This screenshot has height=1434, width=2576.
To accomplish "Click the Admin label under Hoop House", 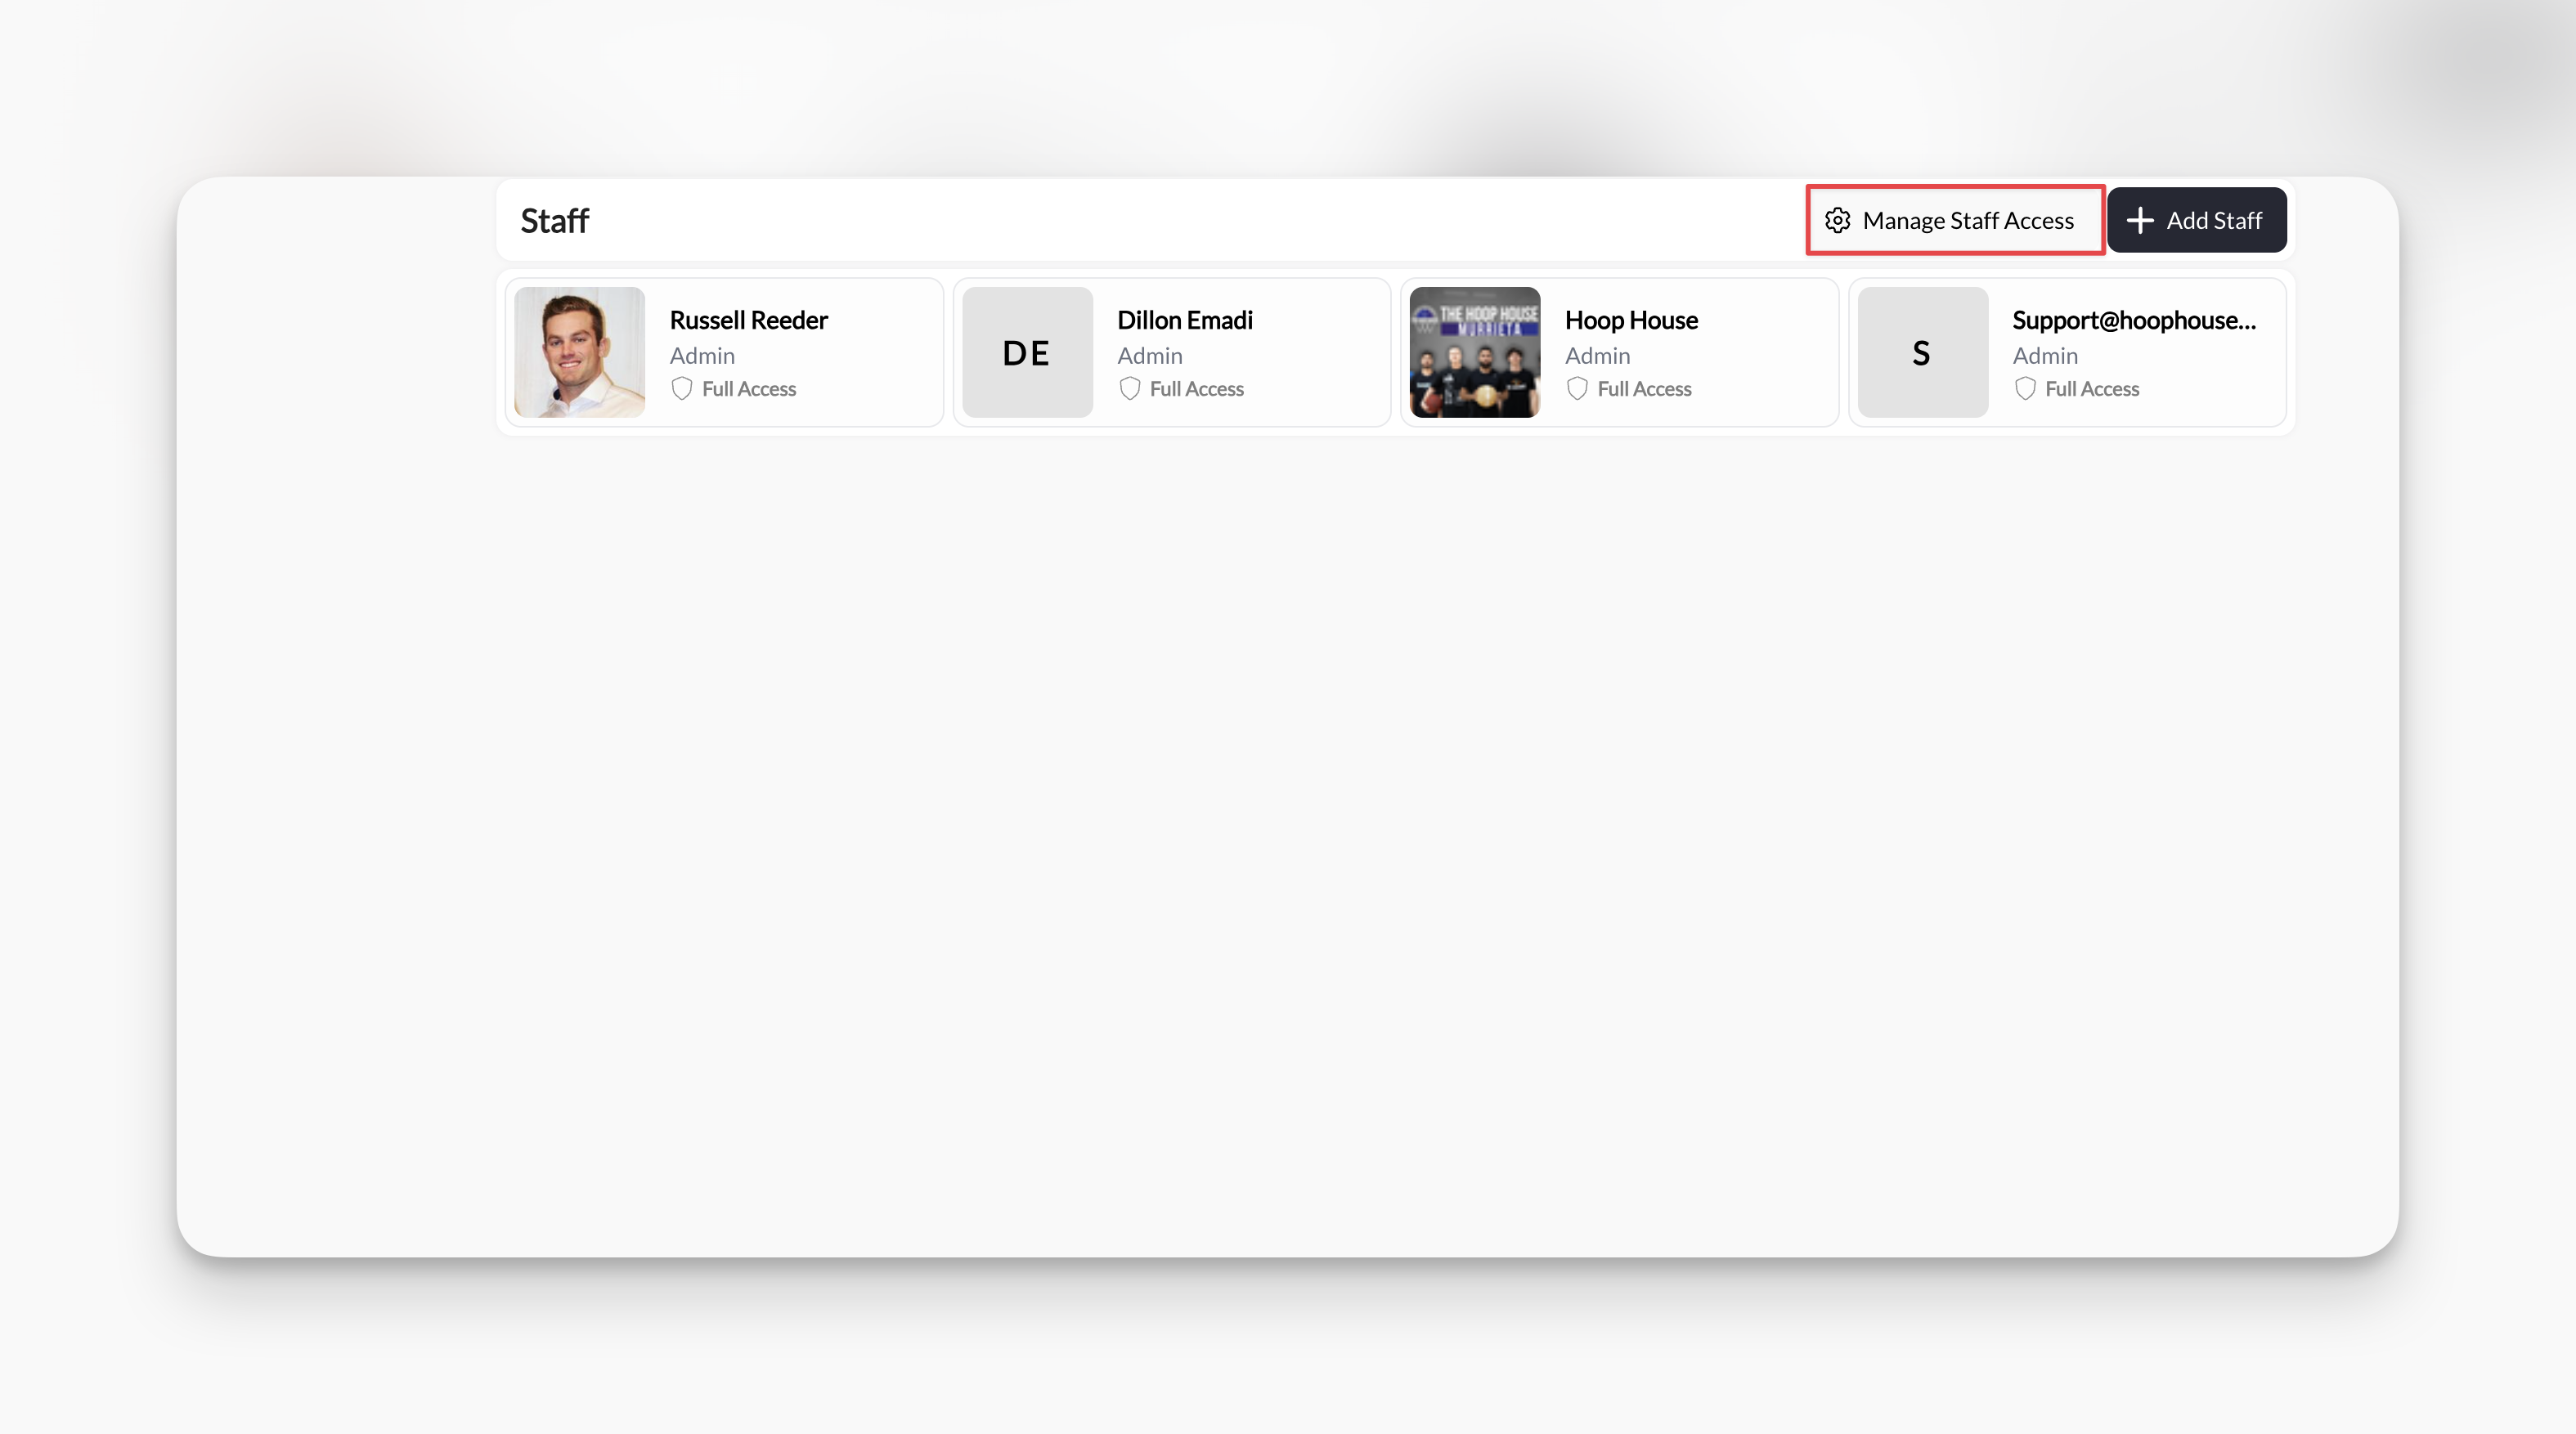I will click(1597, 355).
